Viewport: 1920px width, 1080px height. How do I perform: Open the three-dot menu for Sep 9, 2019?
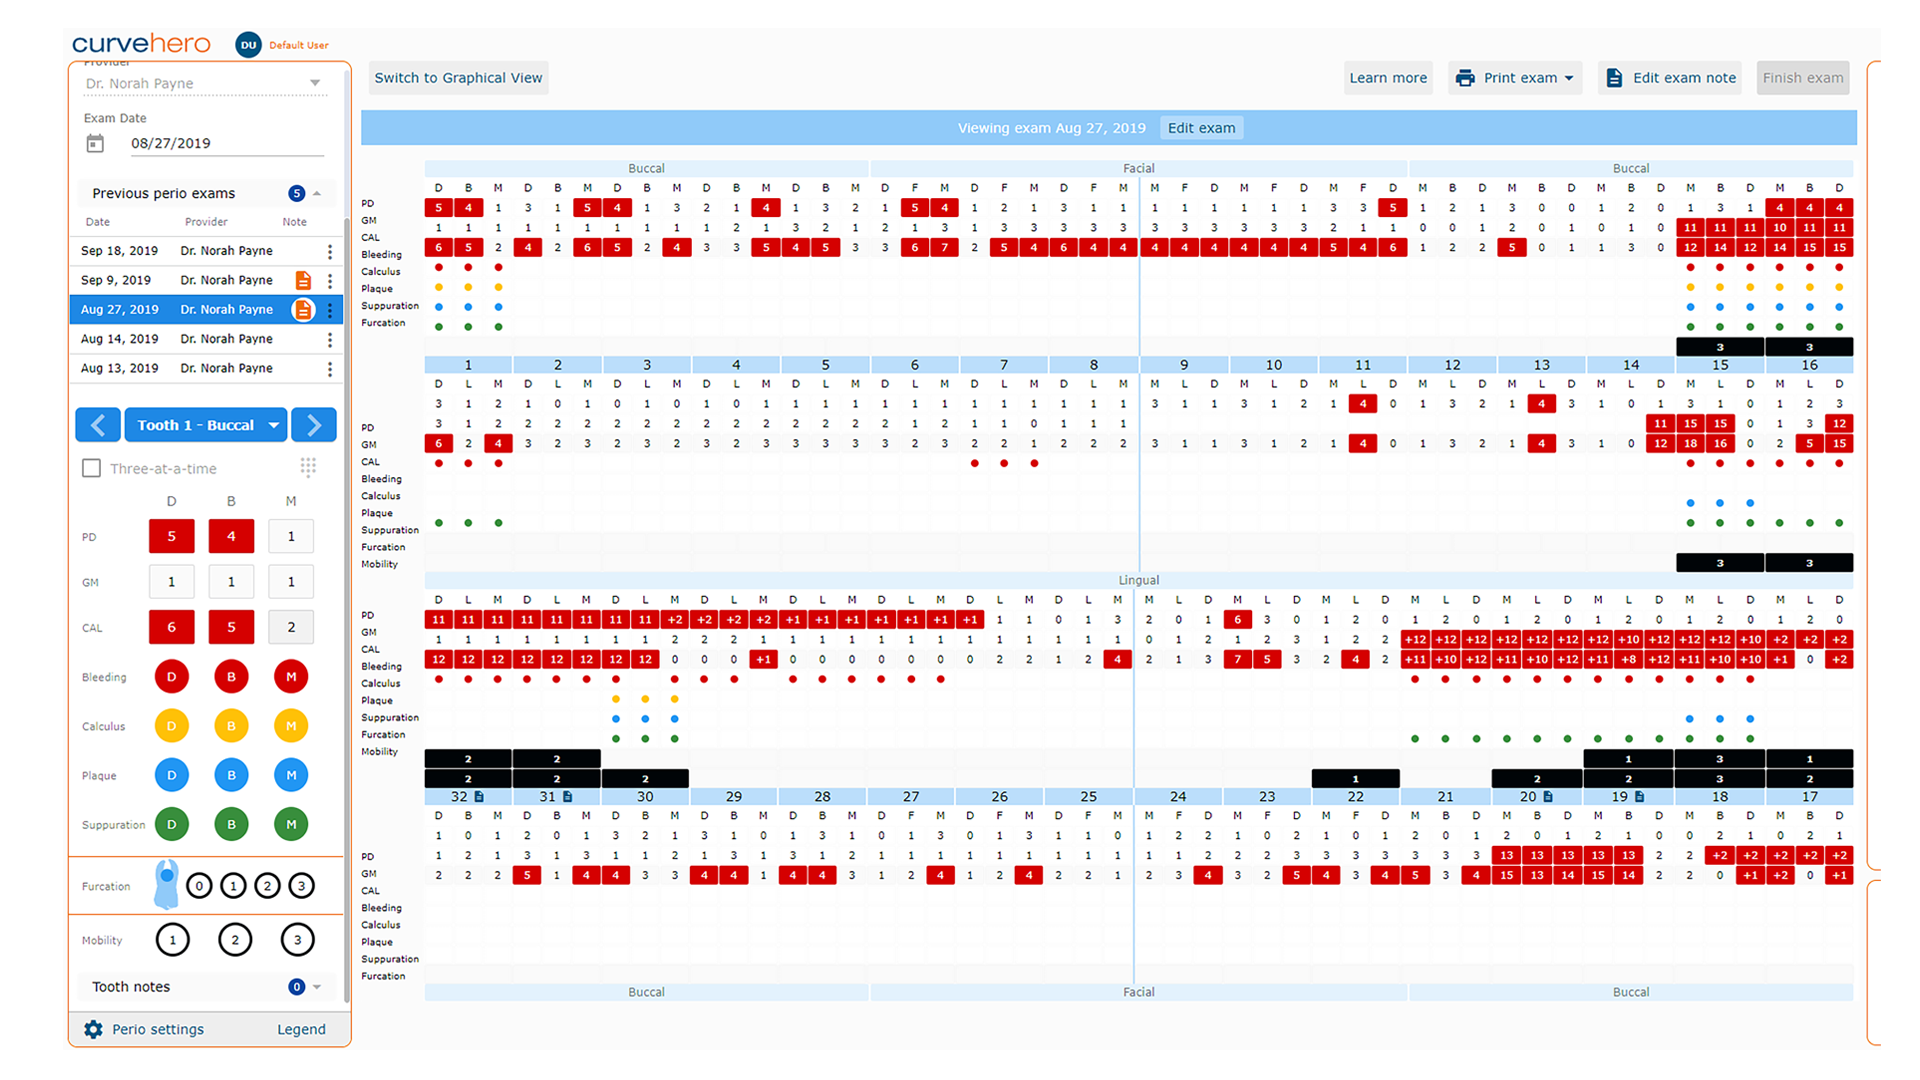[x=330, y=281]
